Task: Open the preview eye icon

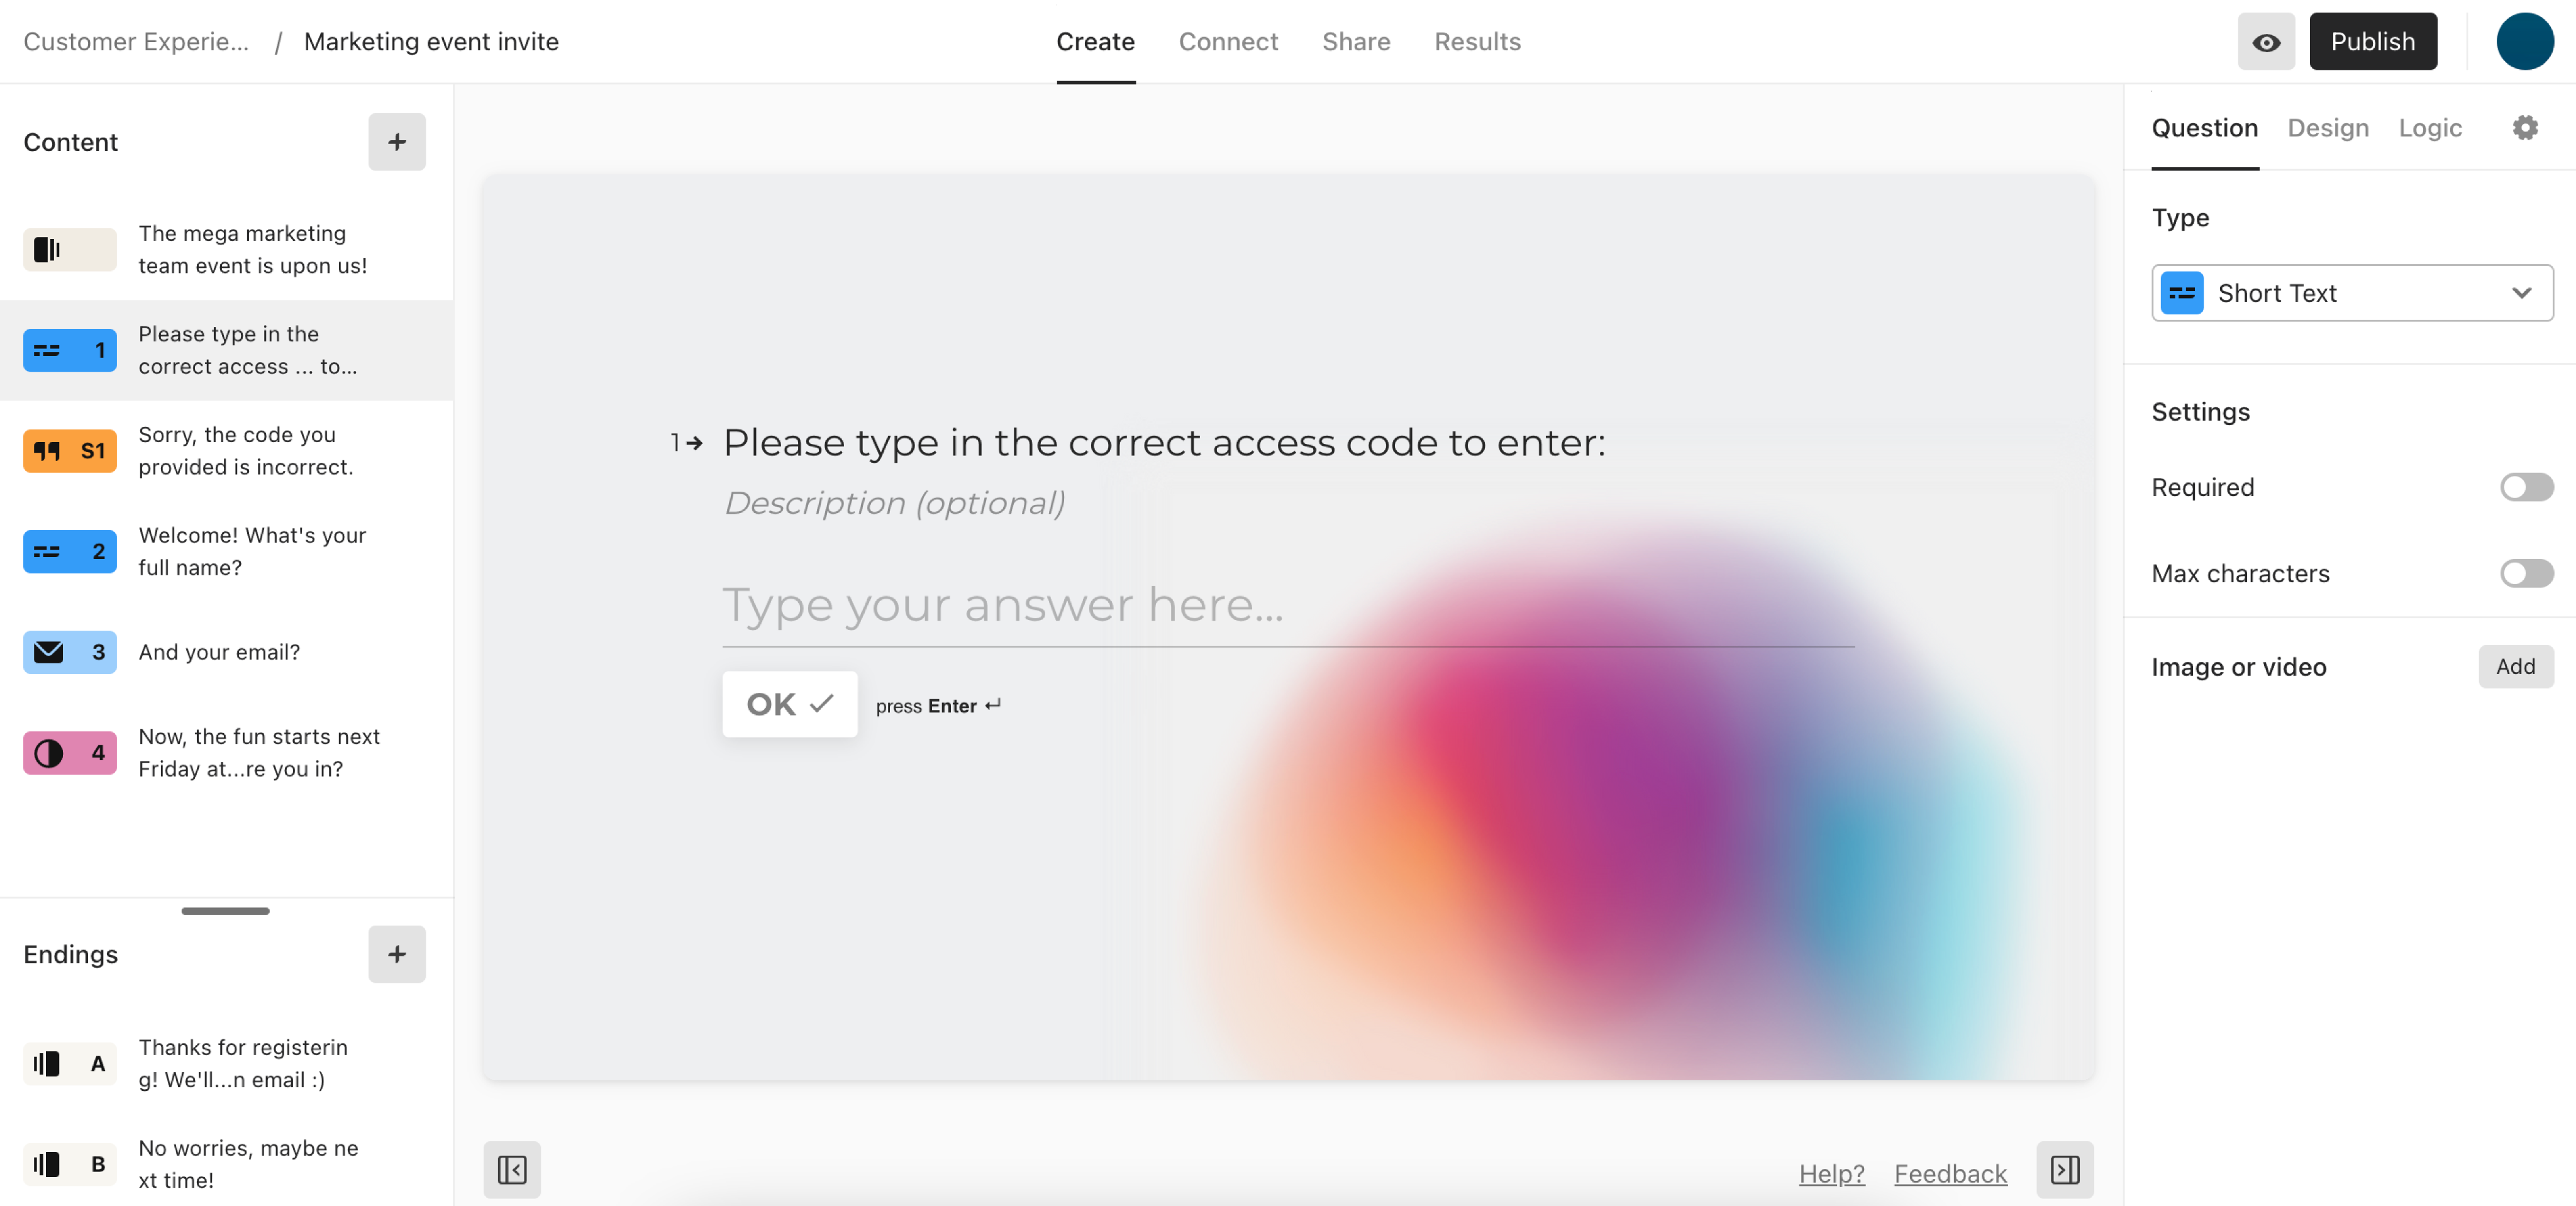Action: pyautogui.click(x=2266, y=41)
